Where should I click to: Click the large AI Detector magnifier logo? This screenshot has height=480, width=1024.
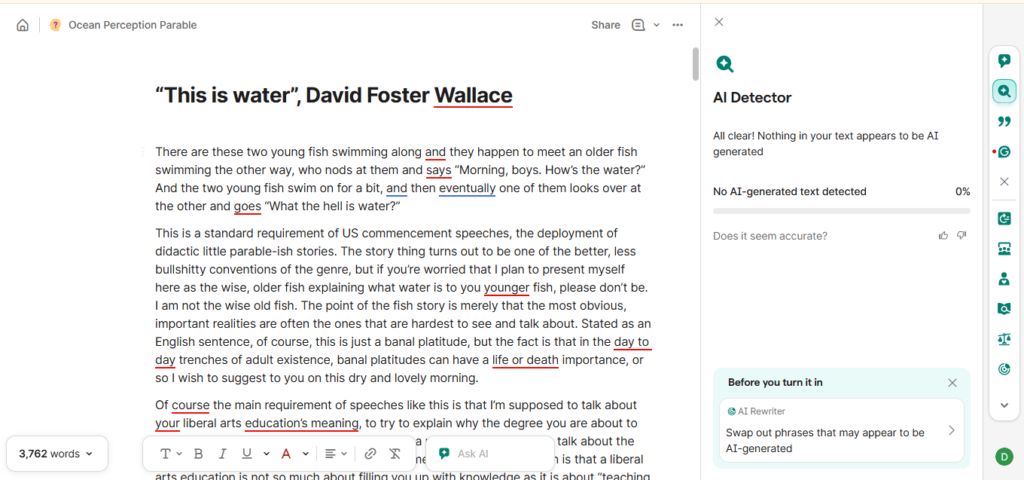[x=724, y=63]
